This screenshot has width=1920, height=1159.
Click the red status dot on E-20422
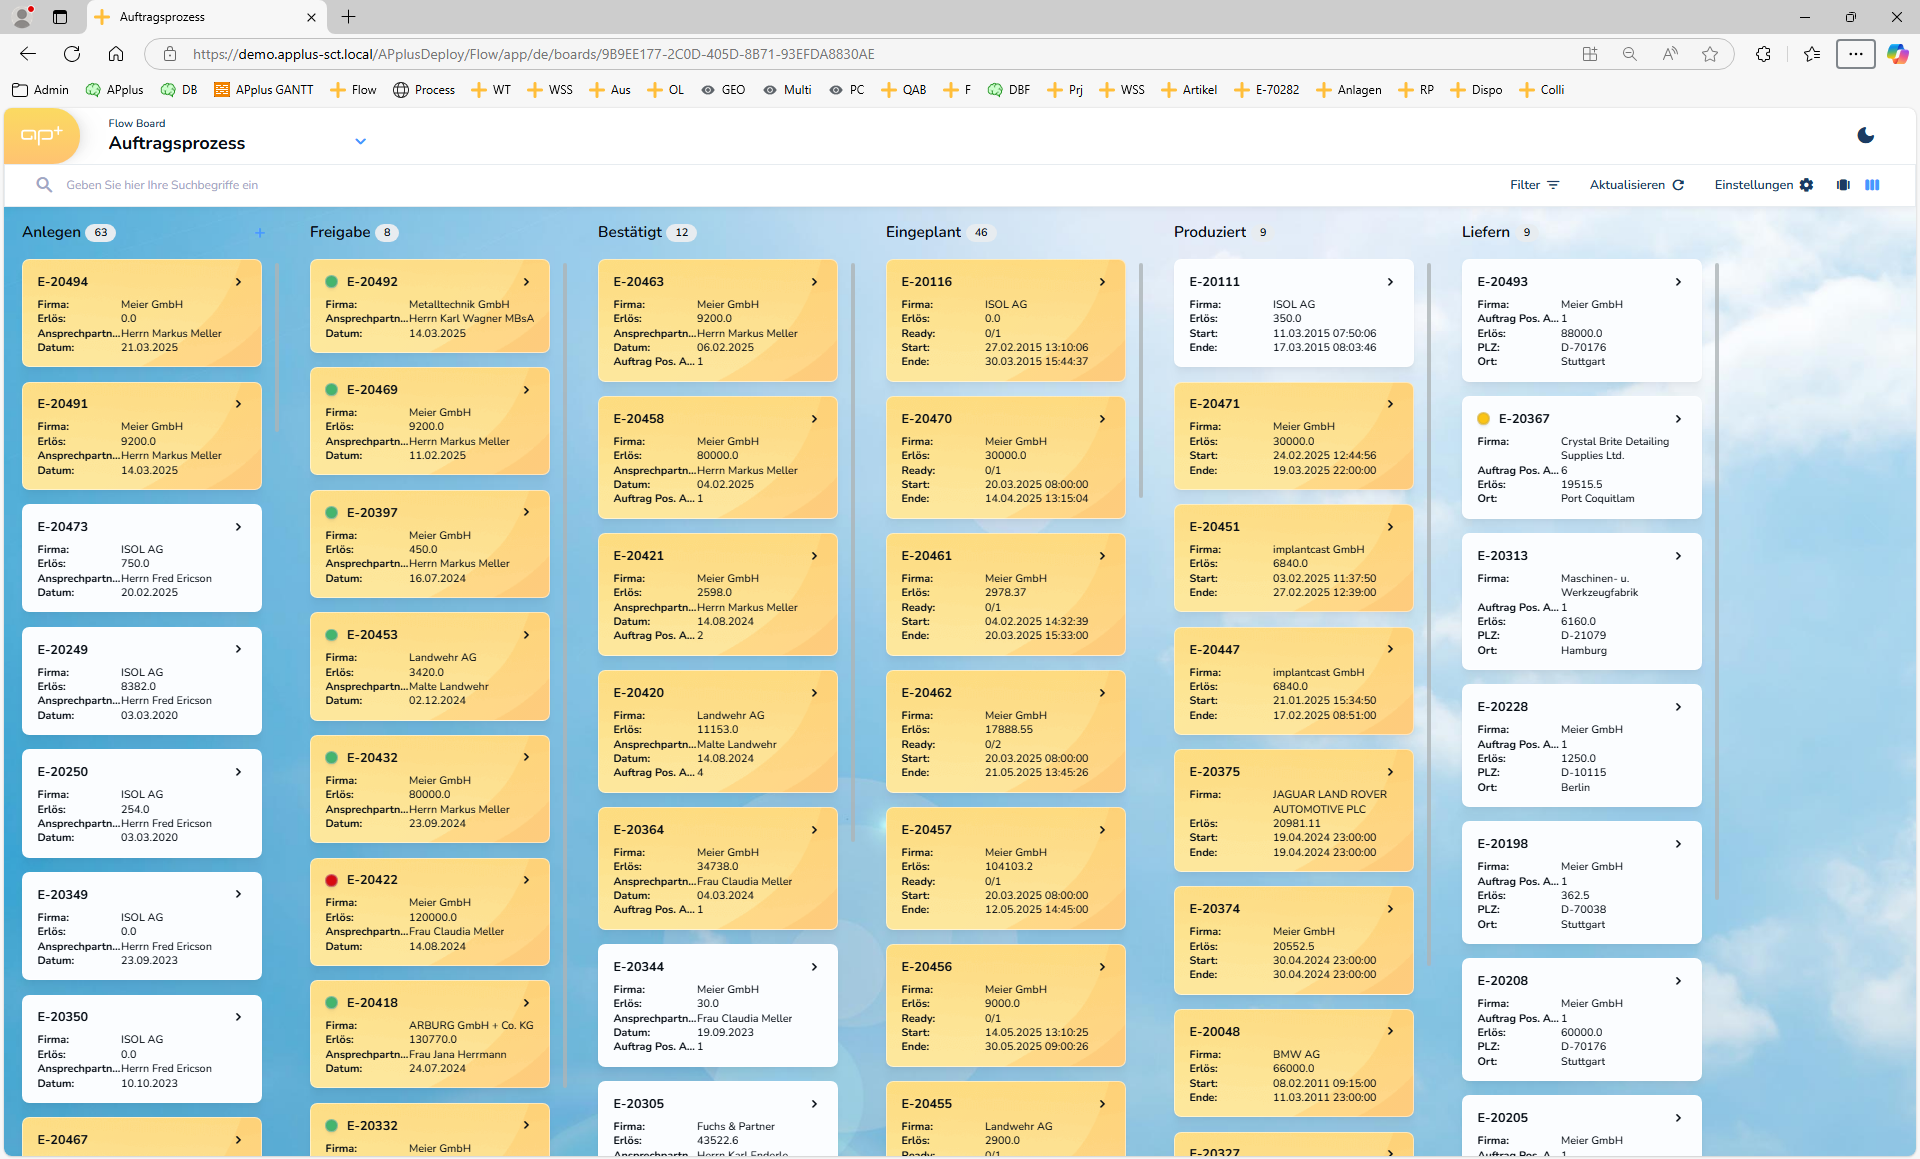pos(331,880)
